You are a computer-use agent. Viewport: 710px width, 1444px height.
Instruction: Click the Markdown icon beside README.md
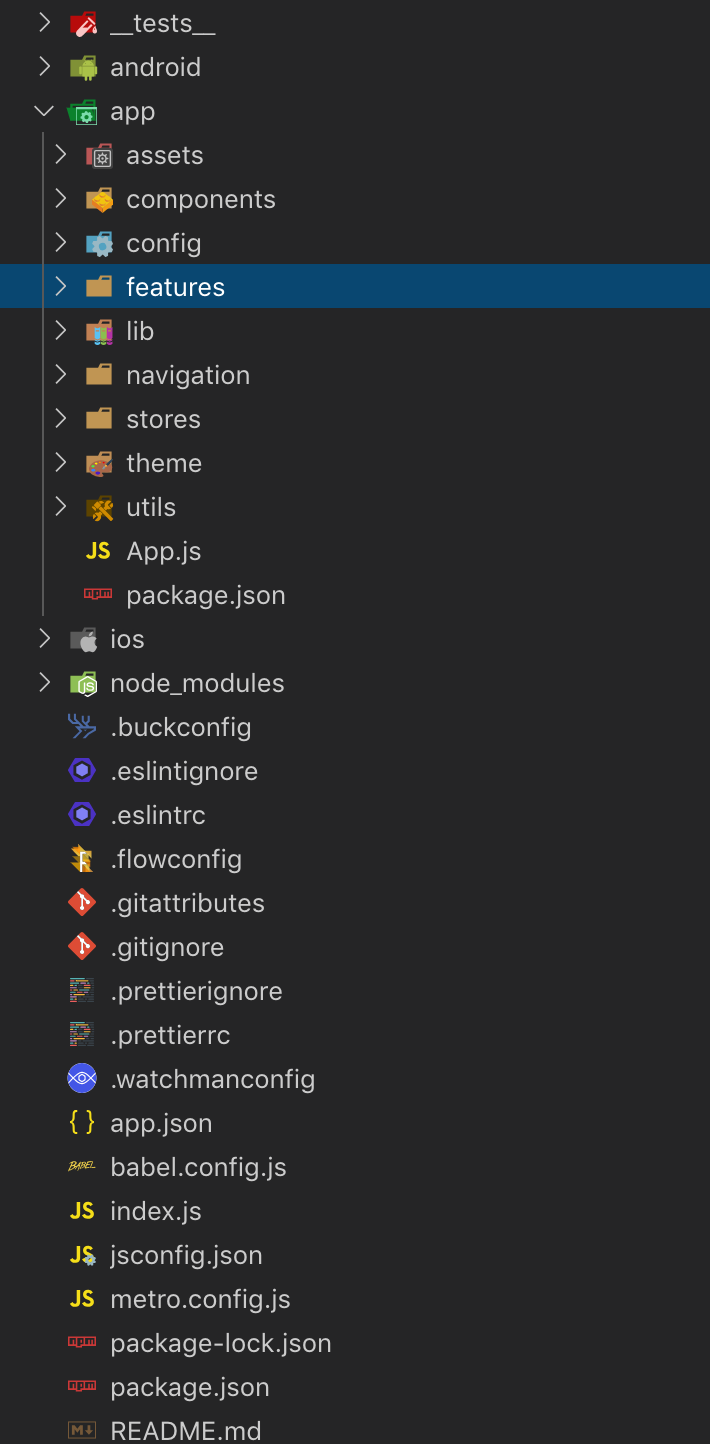coord(82,1431)
